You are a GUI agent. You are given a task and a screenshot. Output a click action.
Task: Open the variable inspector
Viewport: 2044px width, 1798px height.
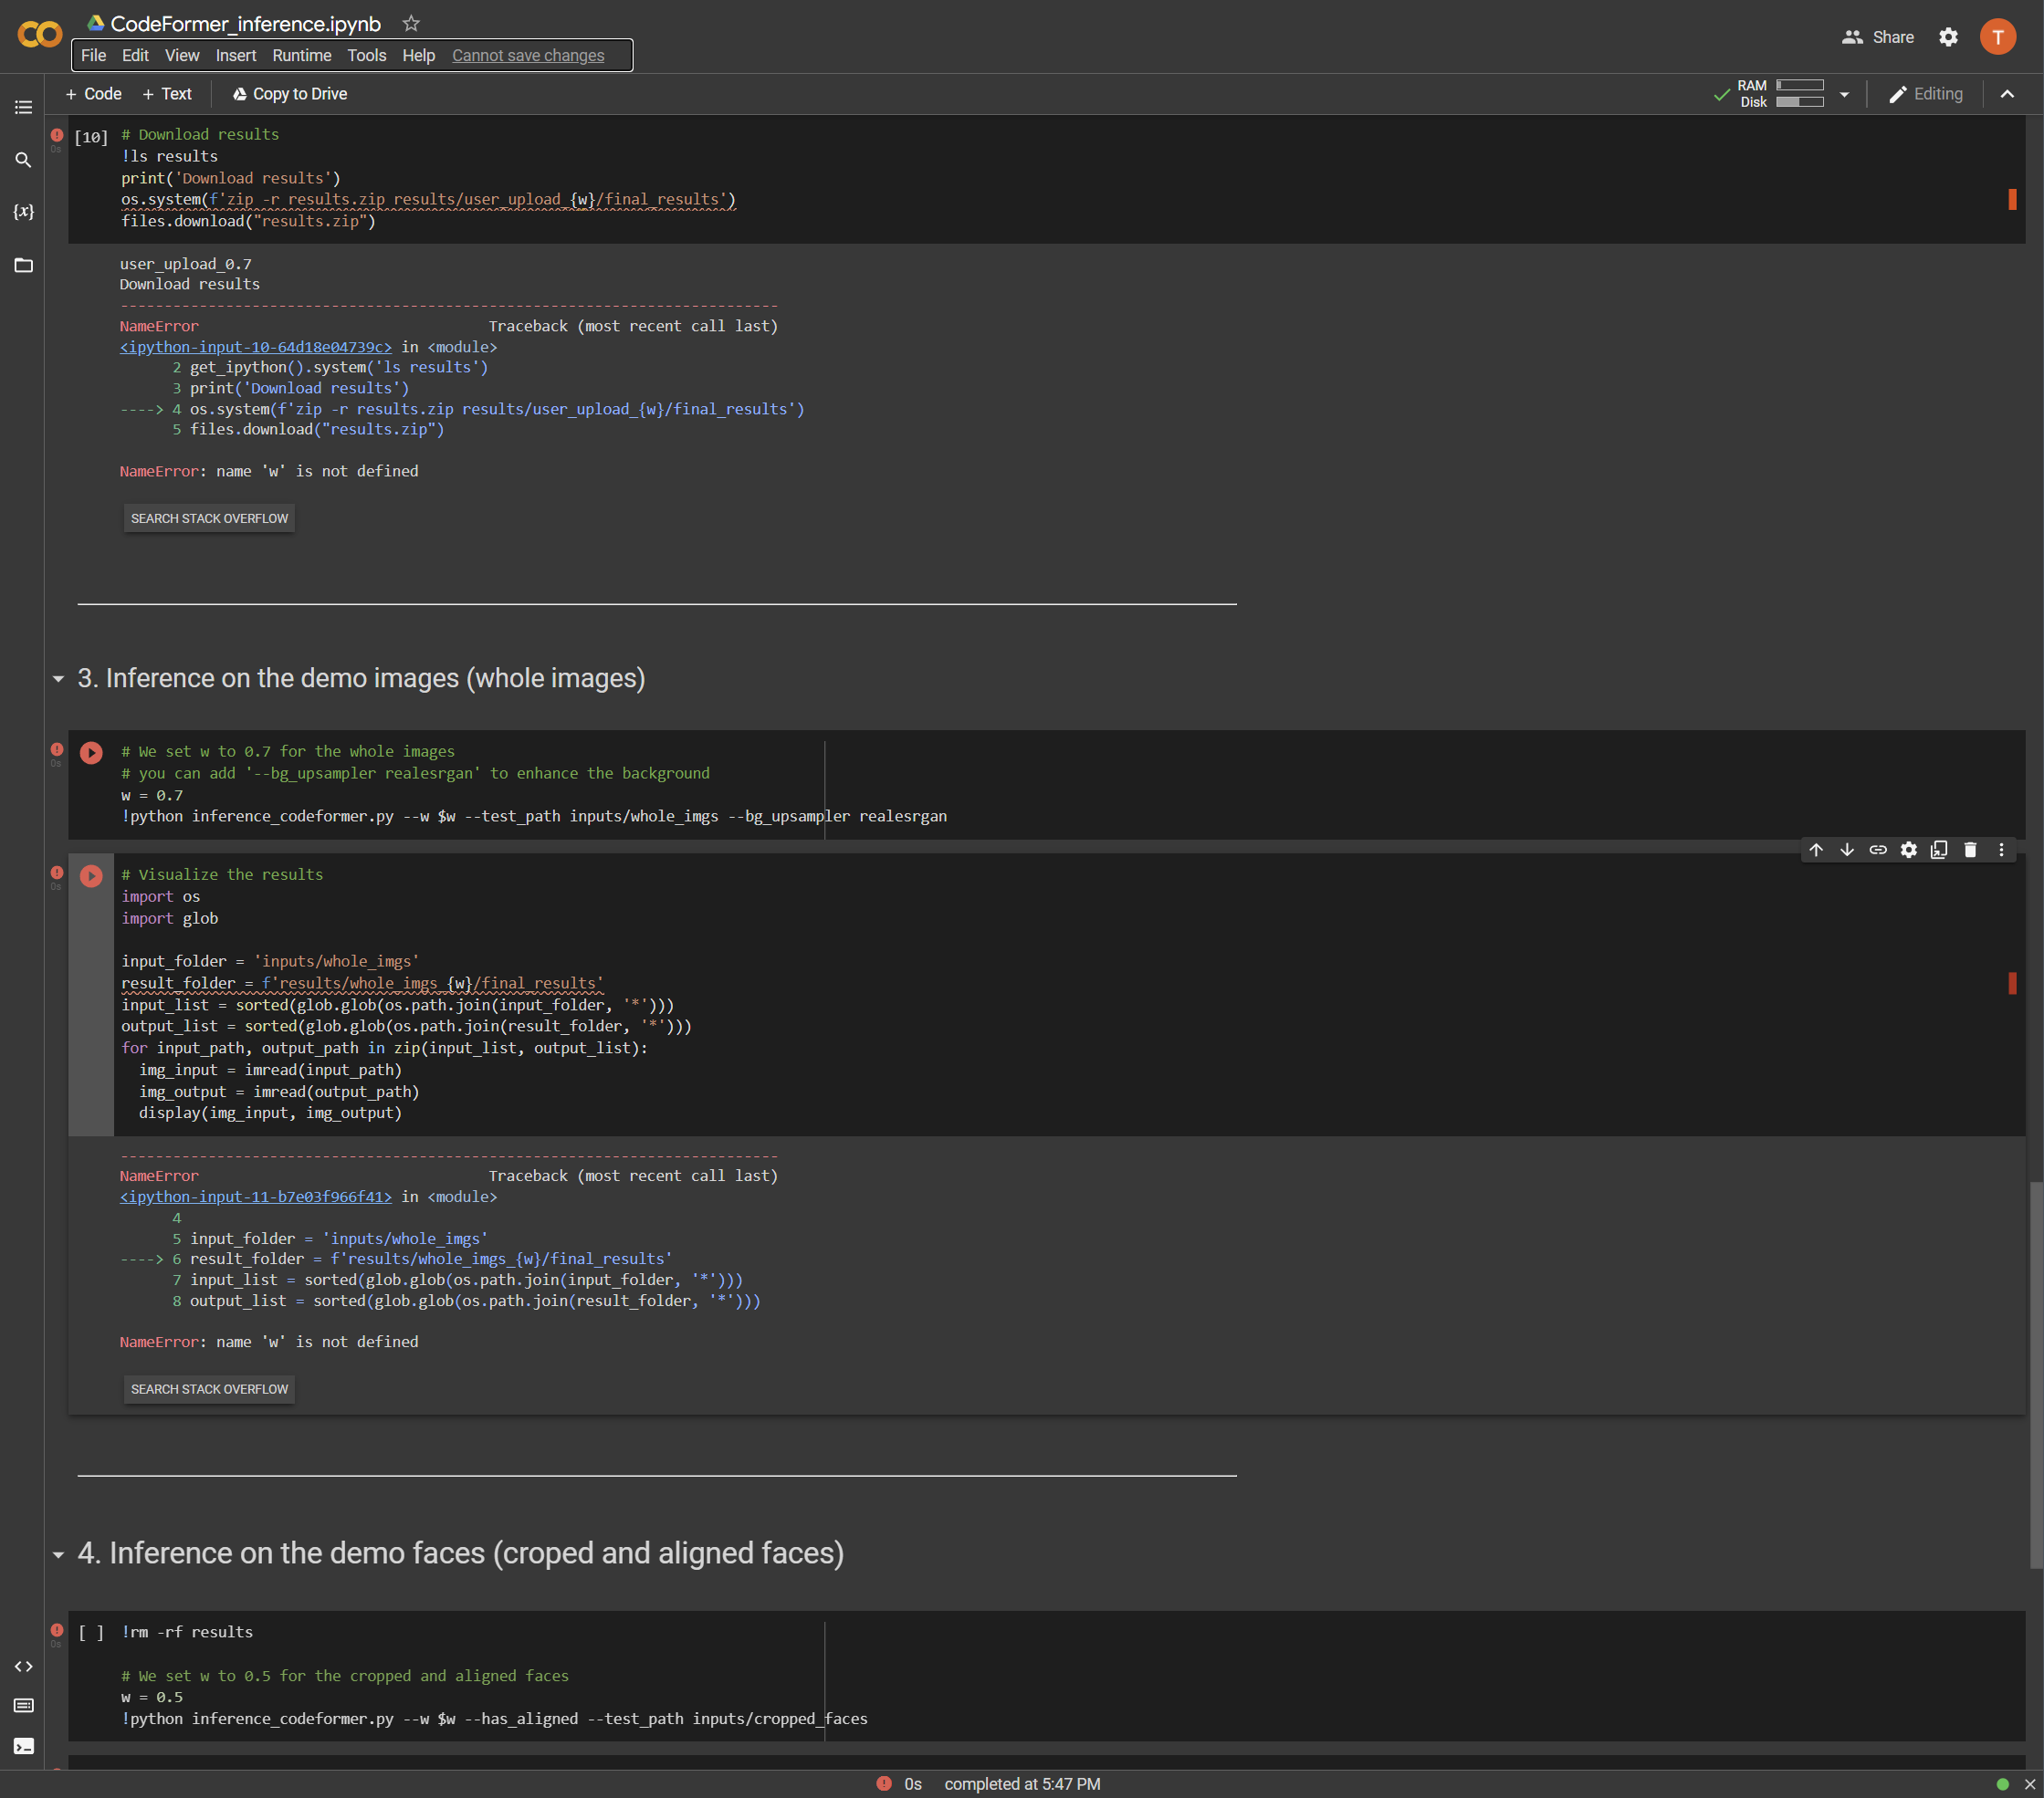tap(23, 212)
